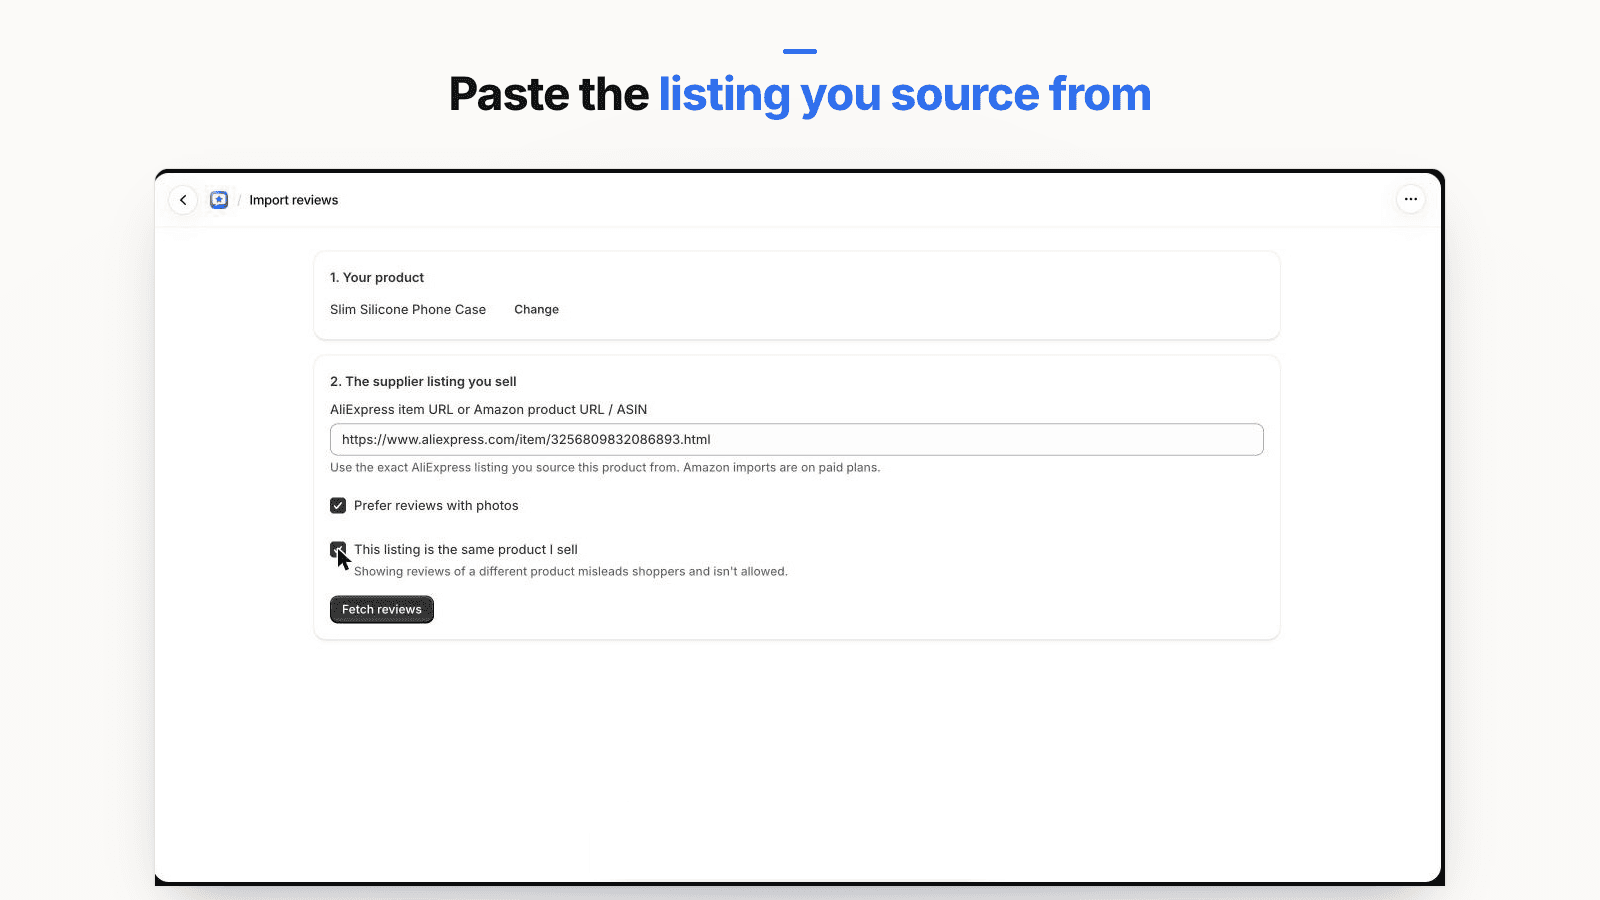Click the 'Paste the listing you source from' headline
Screen dimensions: 1600x900
(x=800, y=95)
